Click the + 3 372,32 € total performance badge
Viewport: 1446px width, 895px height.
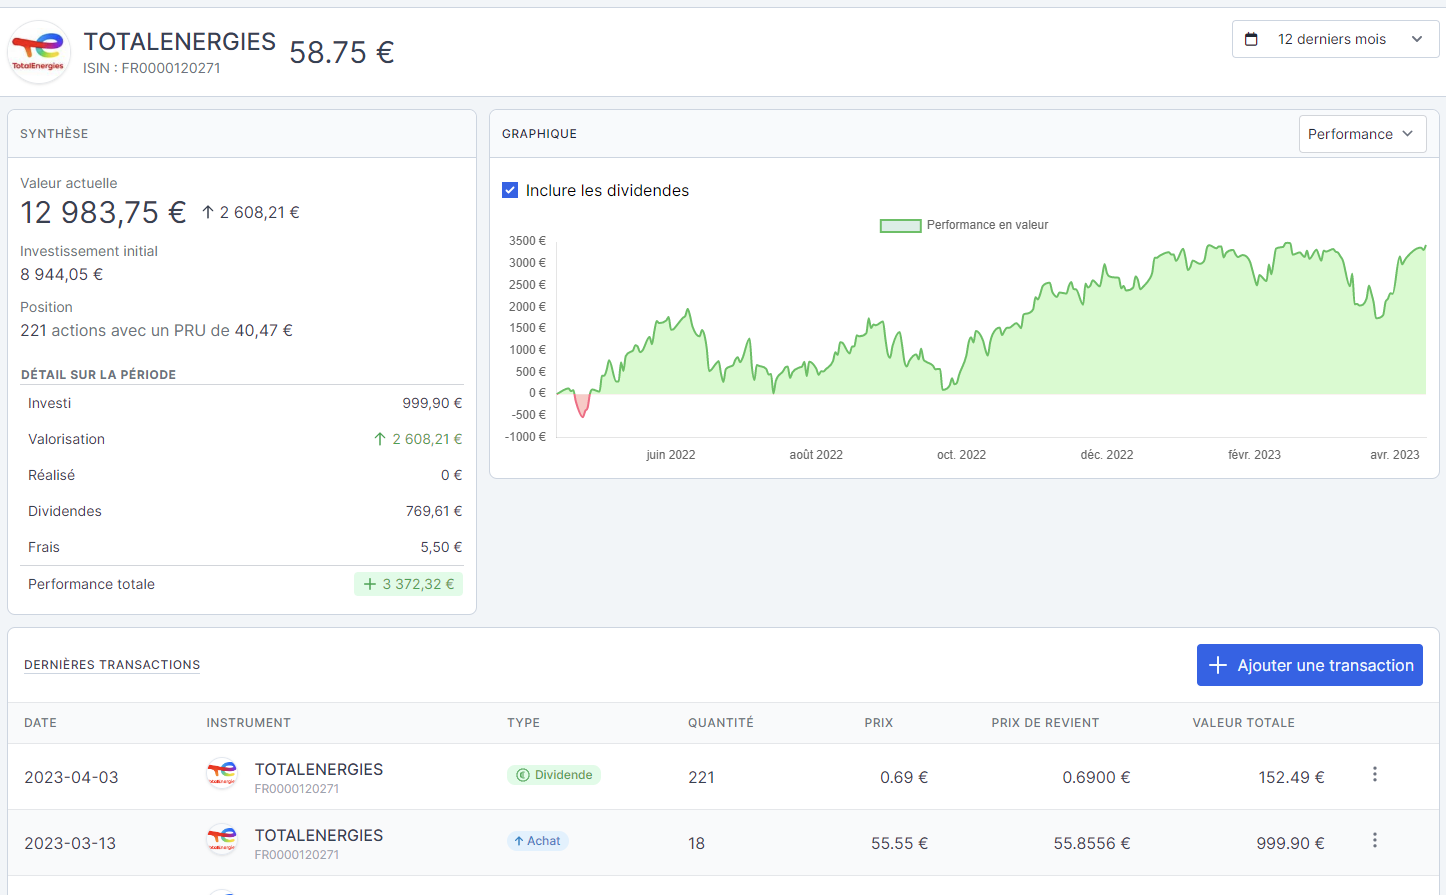pos(408,584)
